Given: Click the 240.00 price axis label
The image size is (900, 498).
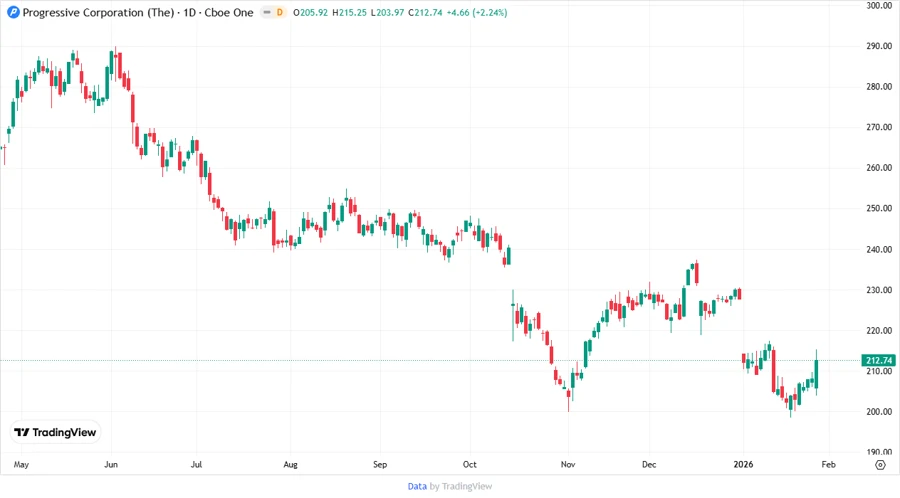Looking at the screenshot, I should pyautogui.click(x=879, y=250).
